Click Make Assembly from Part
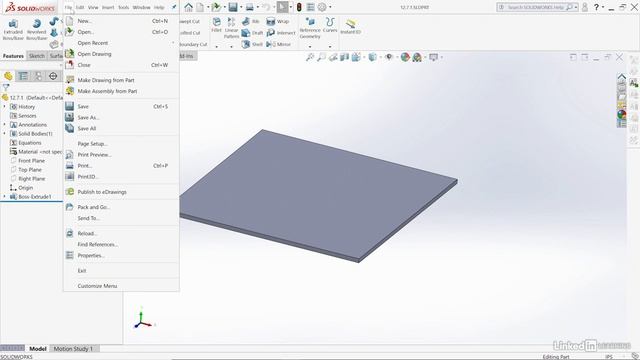The width and height of the screenshot is (640, 360). (121, 91)
